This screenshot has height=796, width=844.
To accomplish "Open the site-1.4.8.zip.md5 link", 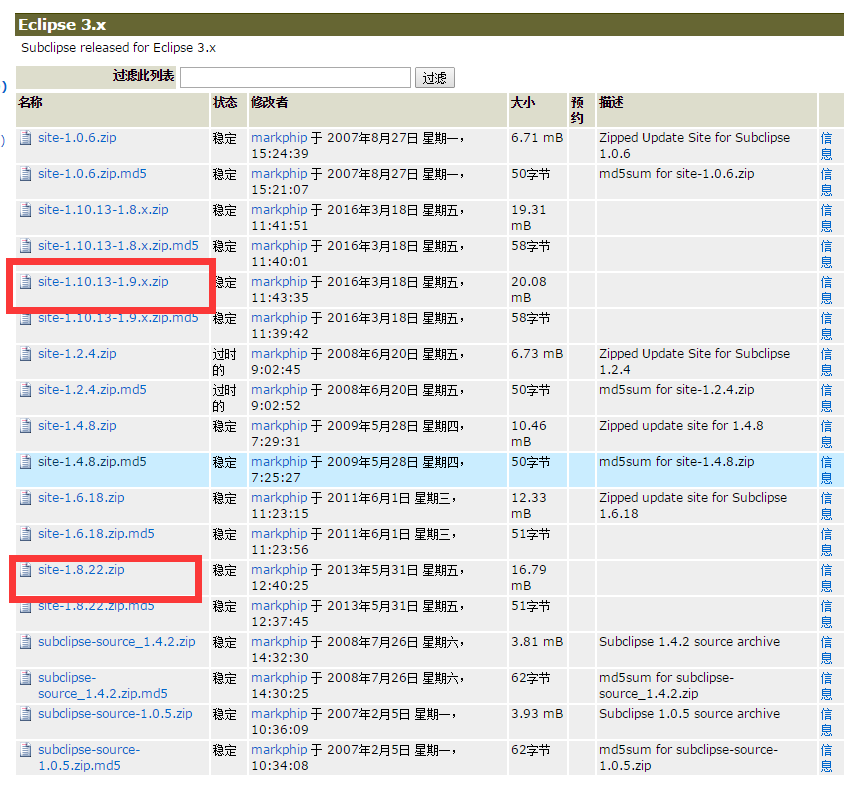I will point(92,462).
